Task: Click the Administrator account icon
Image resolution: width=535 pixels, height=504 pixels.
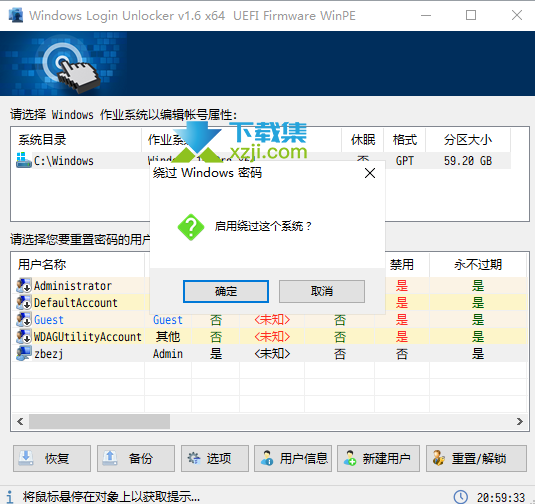Action: (24, 286)
